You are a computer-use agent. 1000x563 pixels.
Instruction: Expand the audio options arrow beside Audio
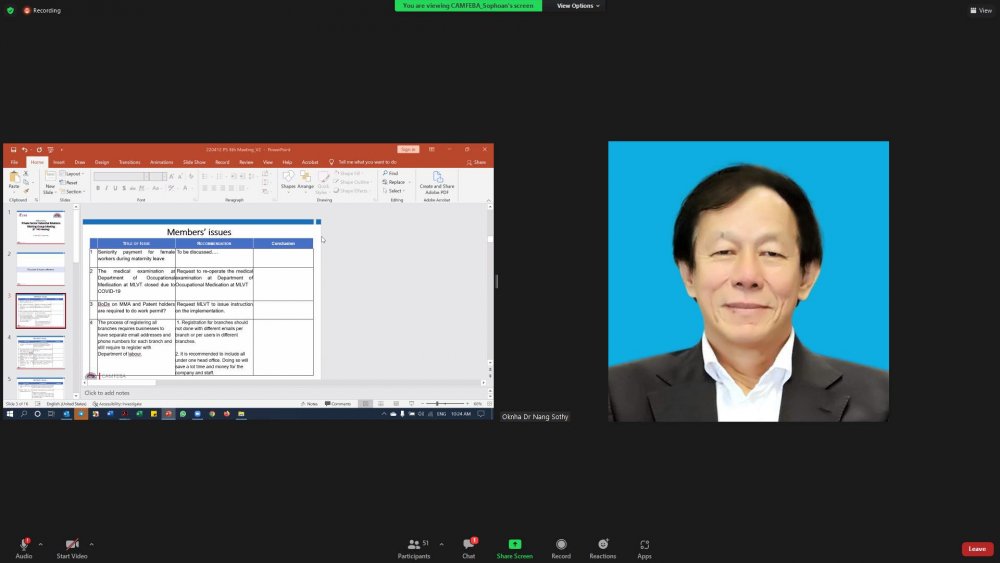40,545
